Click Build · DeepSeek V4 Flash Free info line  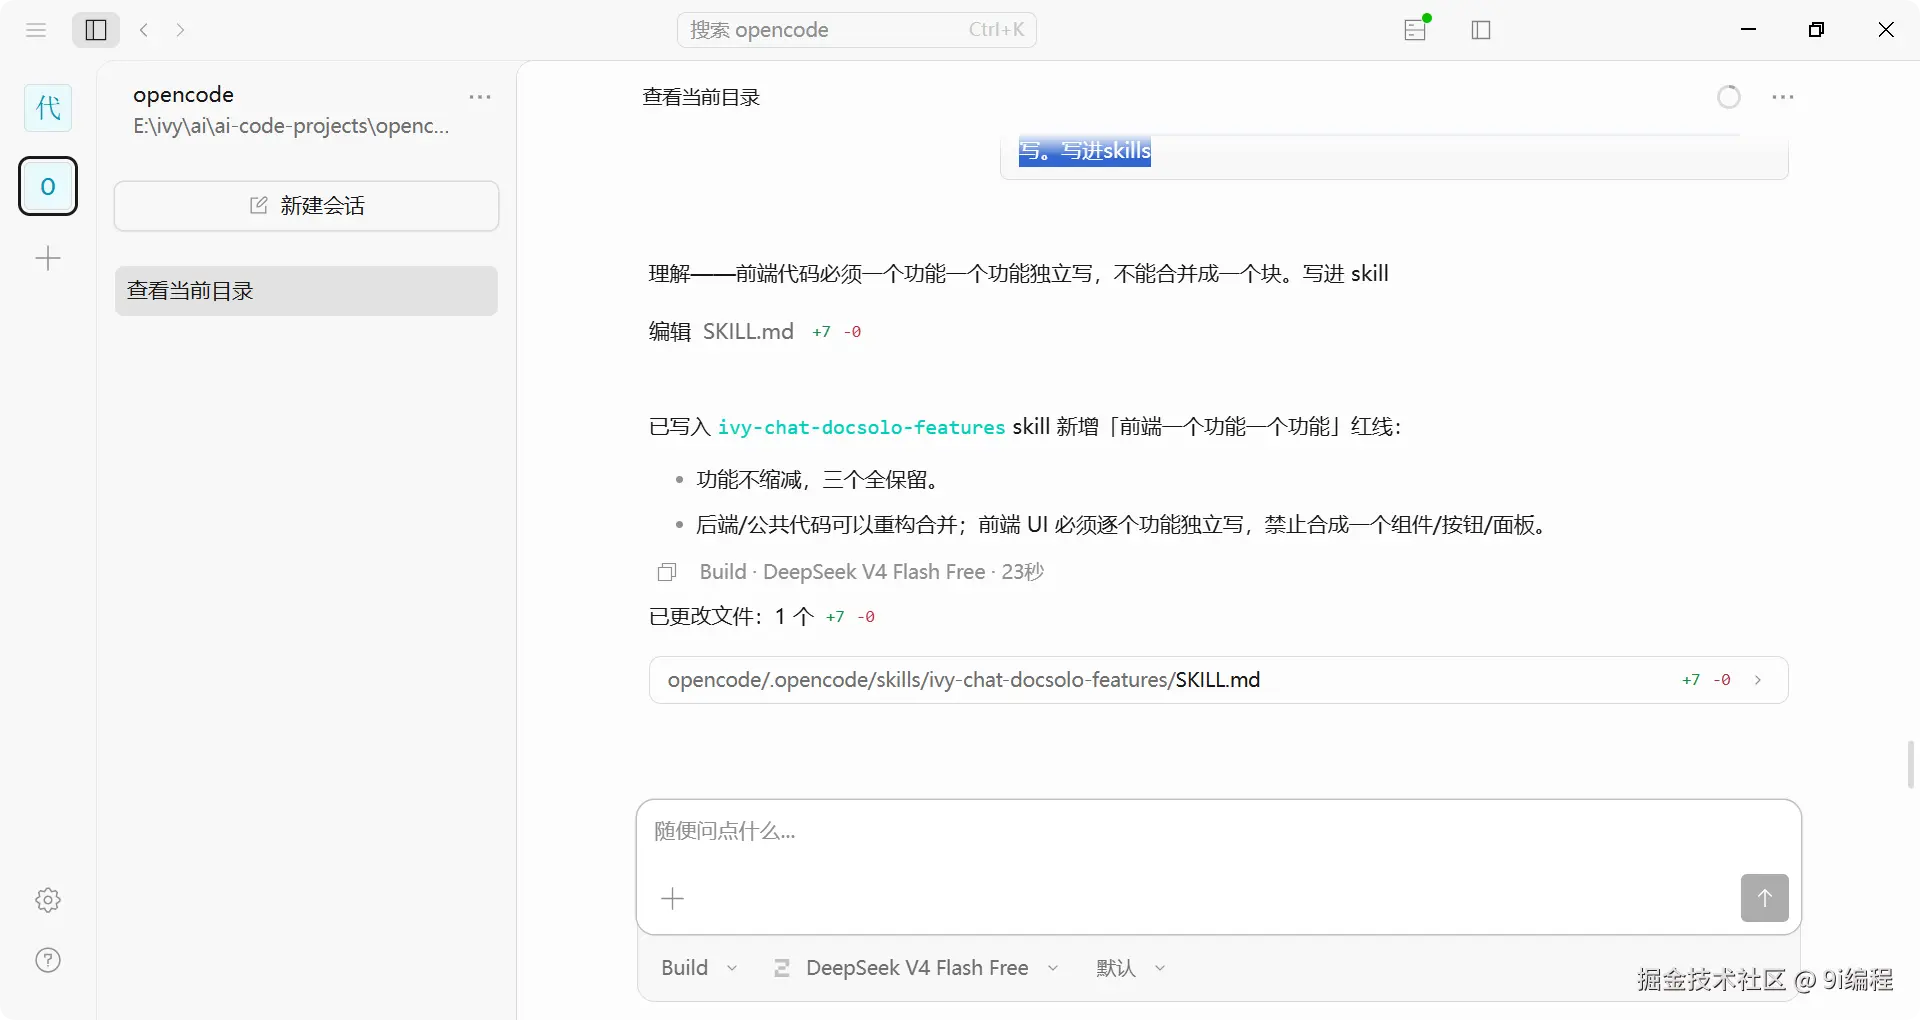[x=871, y=572]
